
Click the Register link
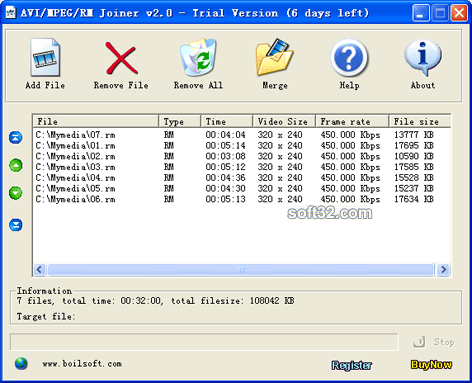click(352, 365)
